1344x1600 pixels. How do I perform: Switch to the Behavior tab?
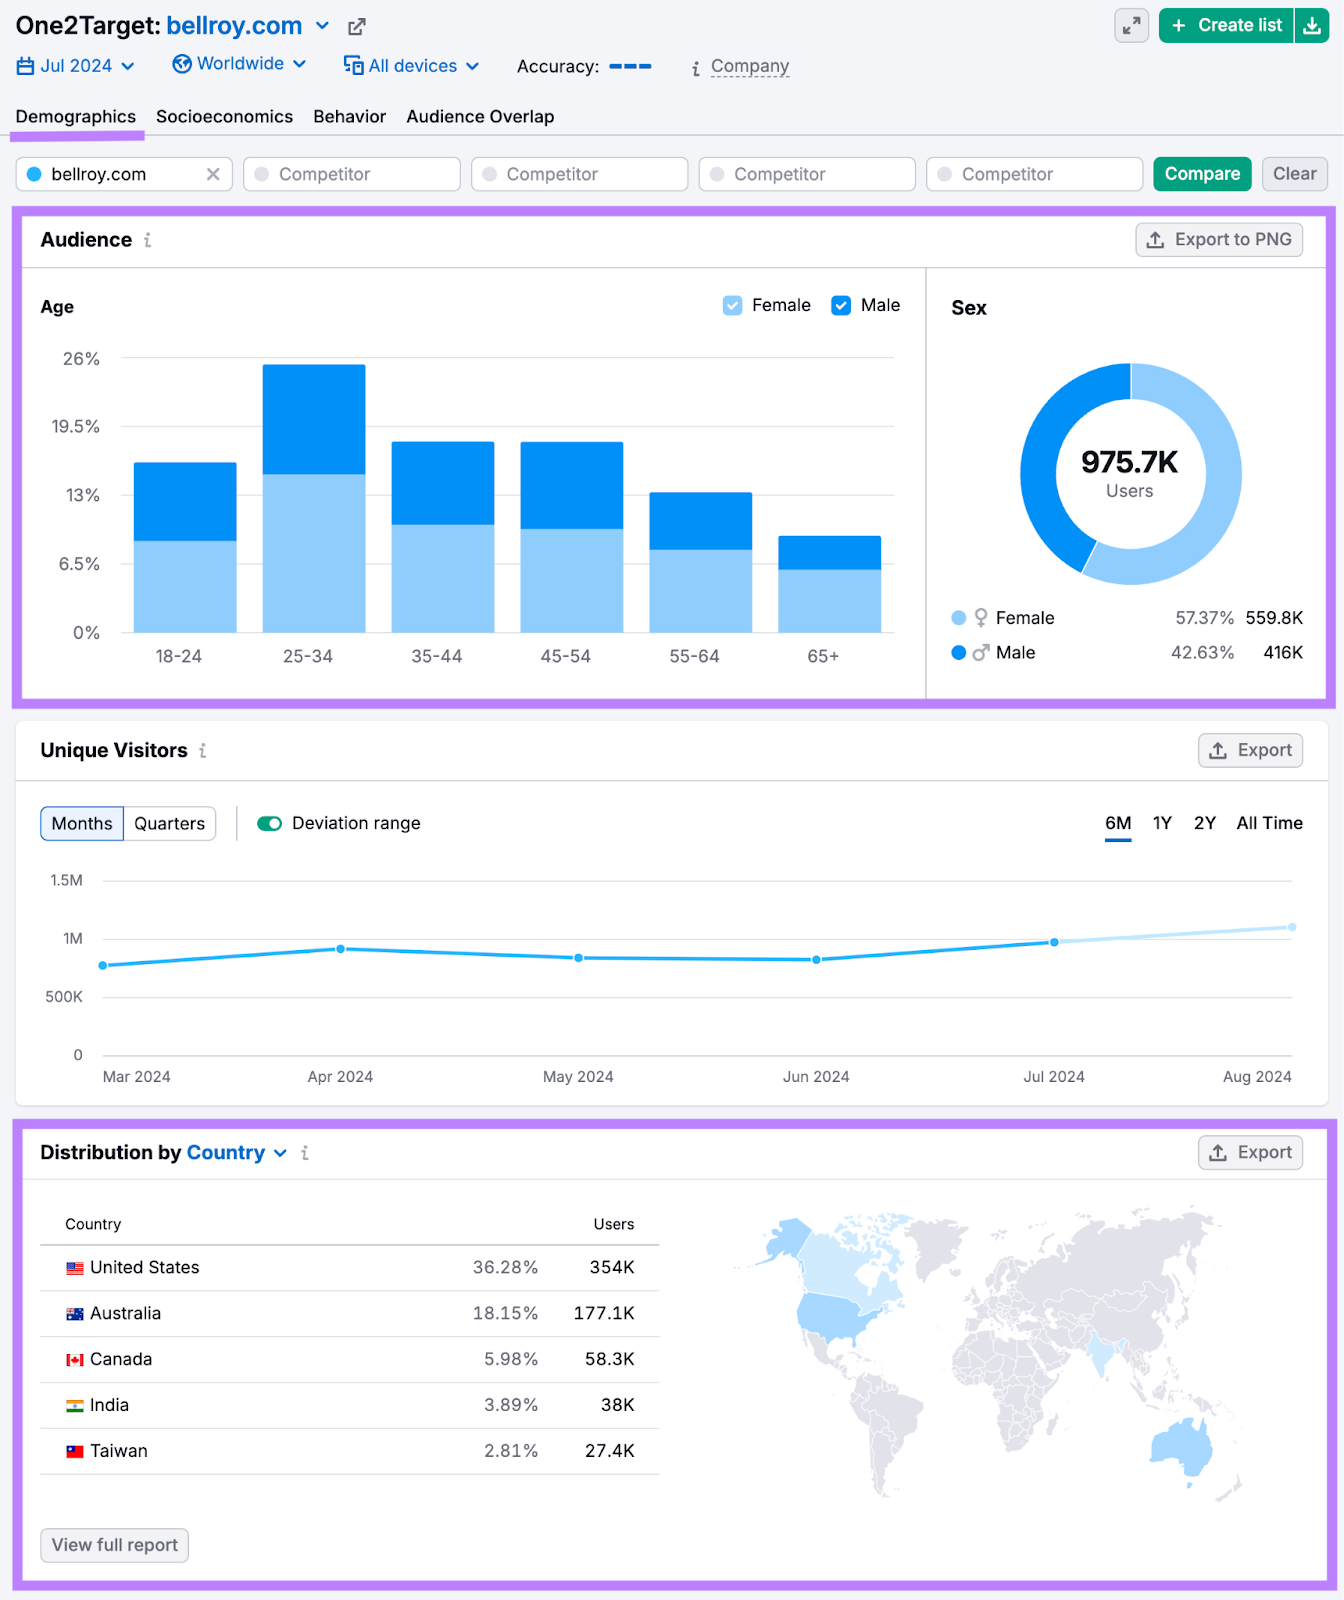350,117
